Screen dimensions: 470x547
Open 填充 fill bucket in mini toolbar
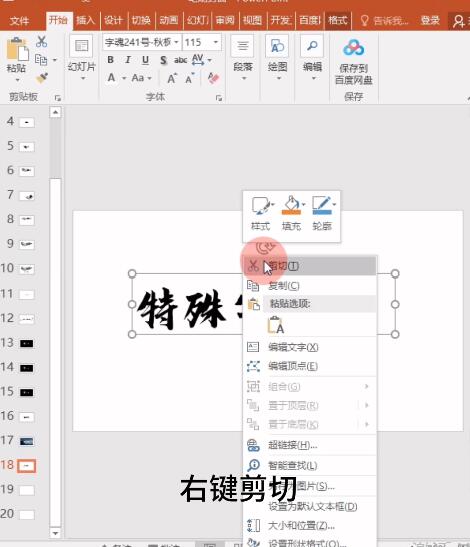coord(292,213)
